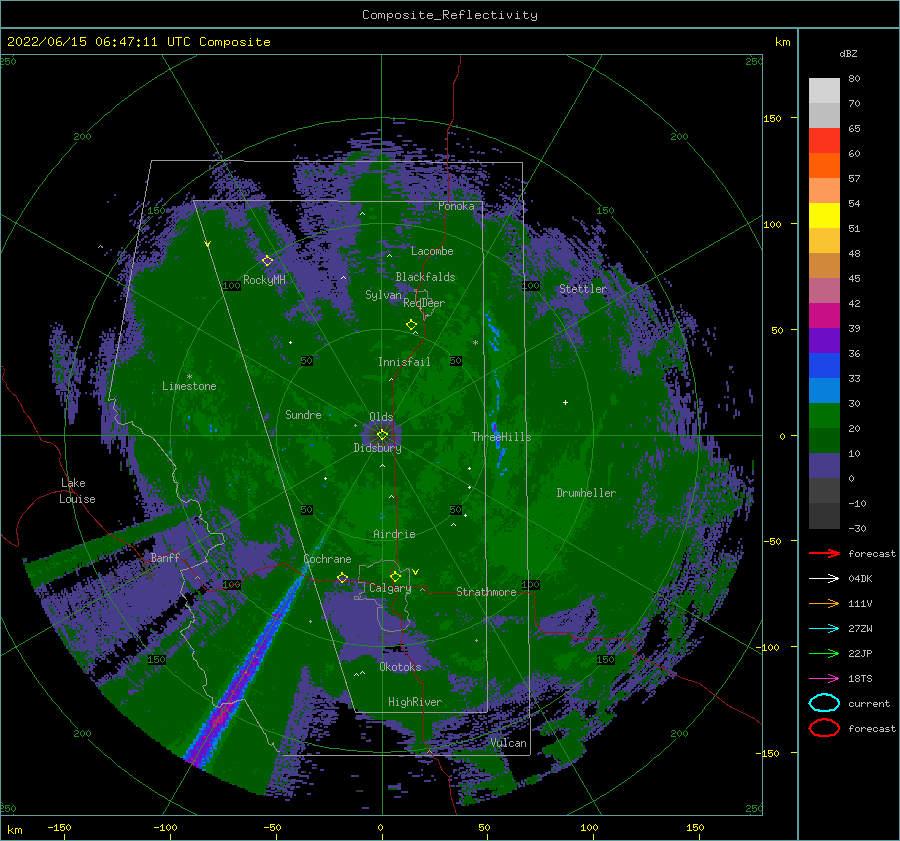Viewport: 900px width, 841px height.
Task: Click the Cochrane label
Action: pos(327,559)
